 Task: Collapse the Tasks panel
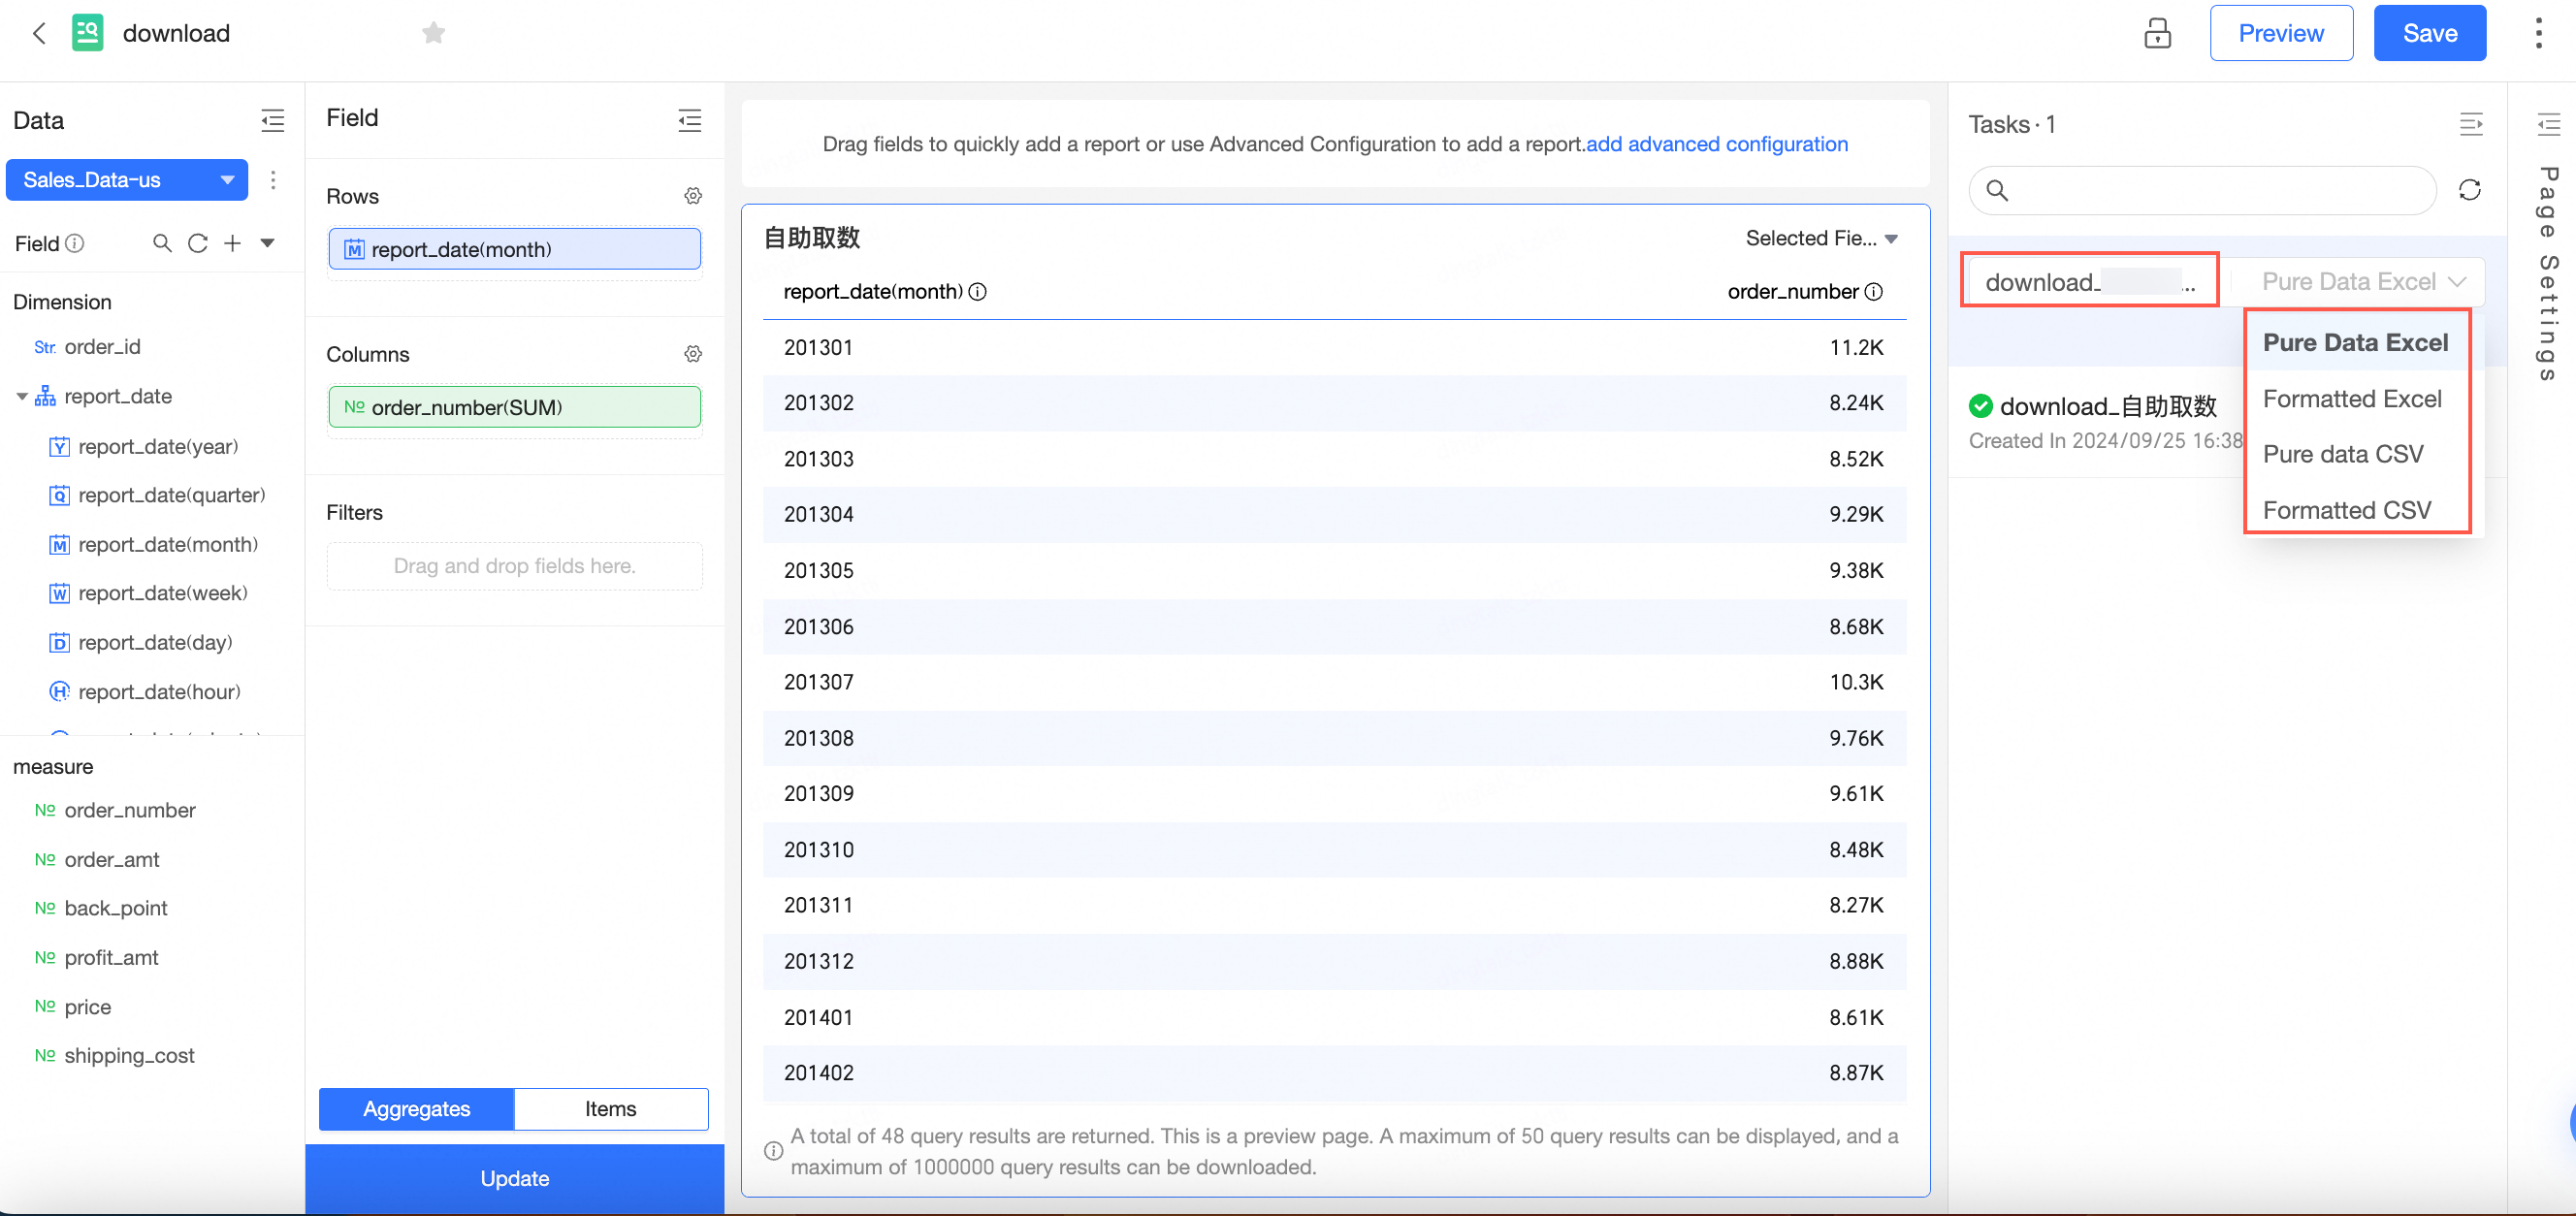[x=2470, y=125]
